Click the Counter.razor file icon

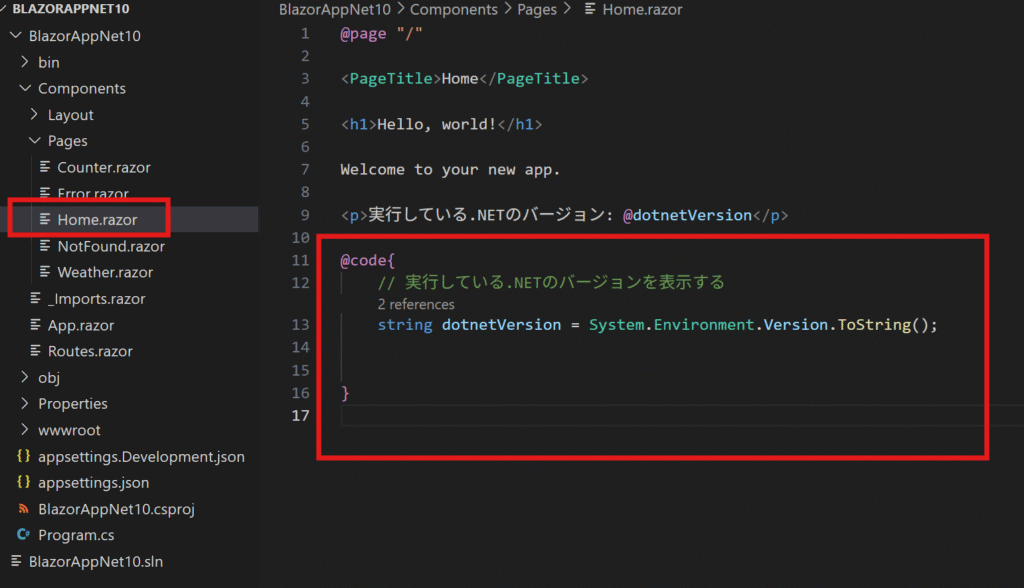pyautogui.click(x=45, y=167)
